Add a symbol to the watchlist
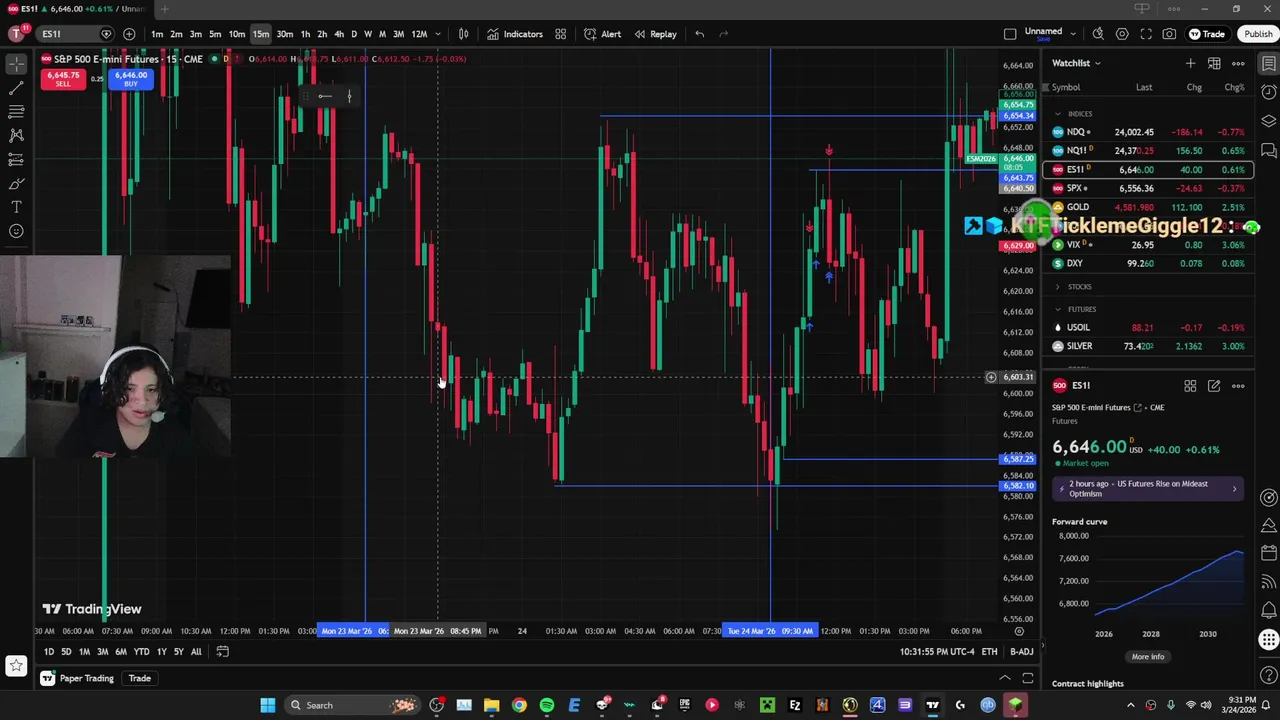The height and width of the screenshot is (720, 1280). [x=1190, y=63]
